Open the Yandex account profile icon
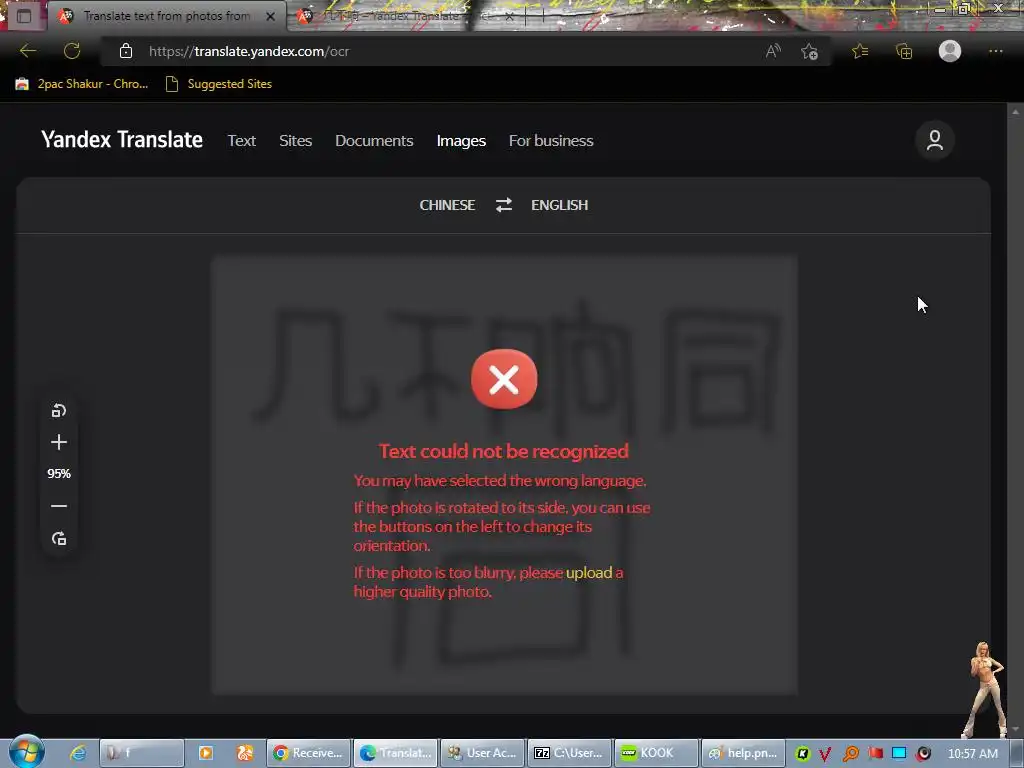 click(935, 140)
